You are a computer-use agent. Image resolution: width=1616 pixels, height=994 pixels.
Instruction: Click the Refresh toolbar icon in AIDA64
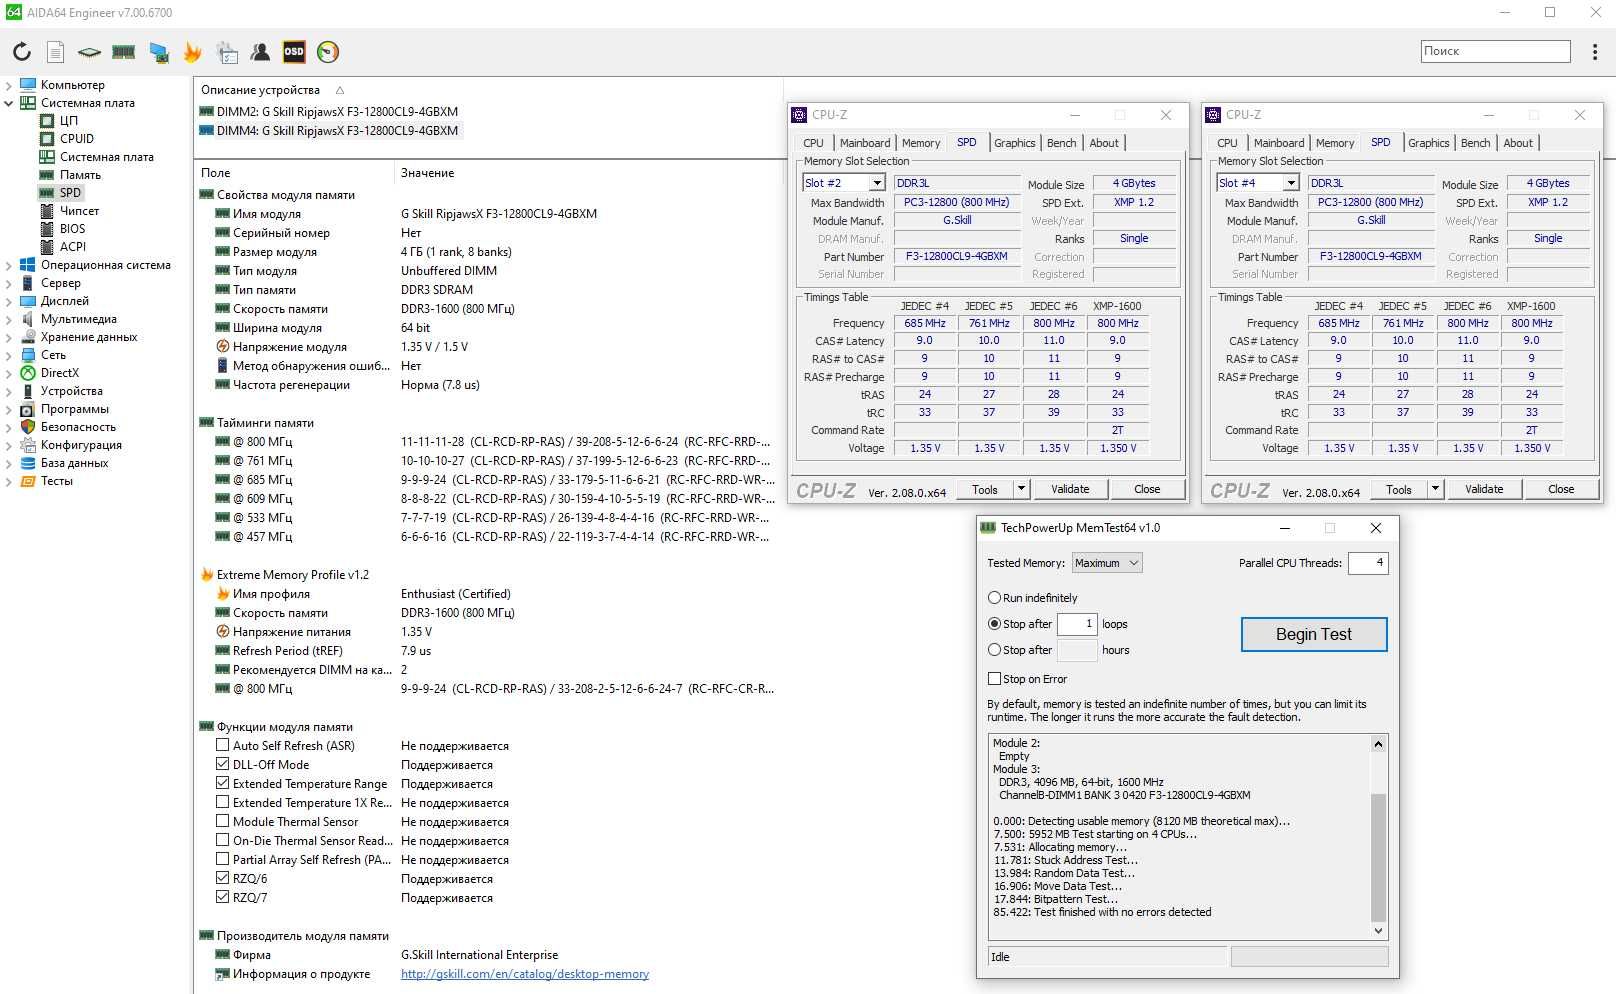pyautogui.click(x=22, y=52)
